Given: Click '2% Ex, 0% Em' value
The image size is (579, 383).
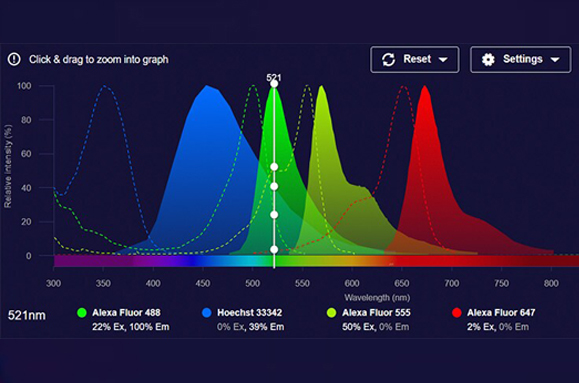Looking at the screenshot, I should tap(498, 327).
